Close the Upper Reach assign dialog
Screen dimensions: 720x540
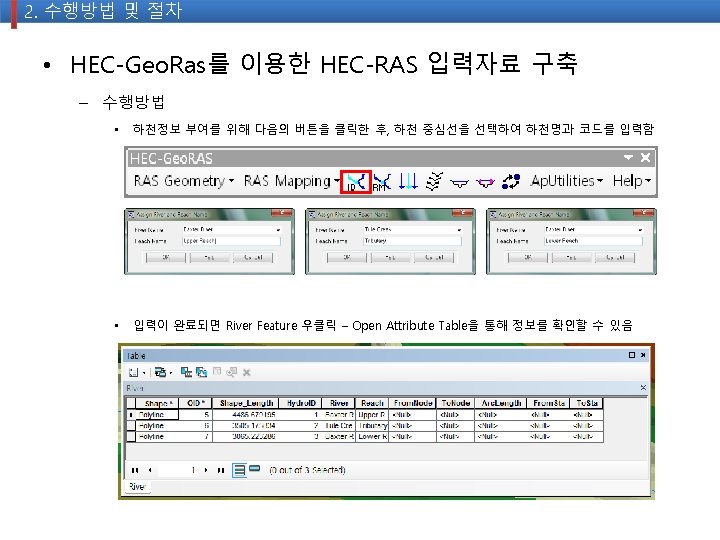point(282,213)
